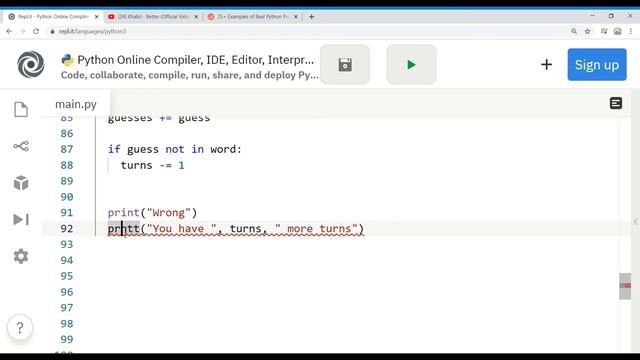Collapse the side pane with the chevron
Screen dimensions: 640x360
tap(635, 222)
